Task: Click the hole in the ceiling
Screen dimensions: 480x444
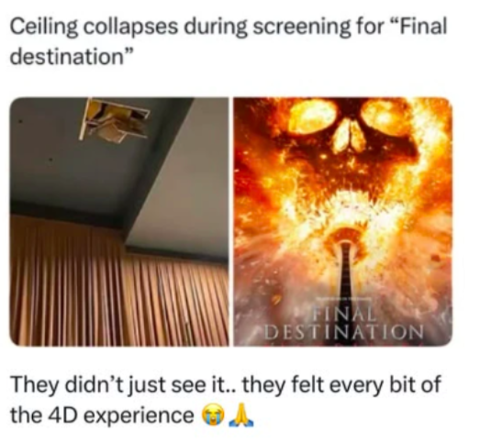Action: pos(114,120)
